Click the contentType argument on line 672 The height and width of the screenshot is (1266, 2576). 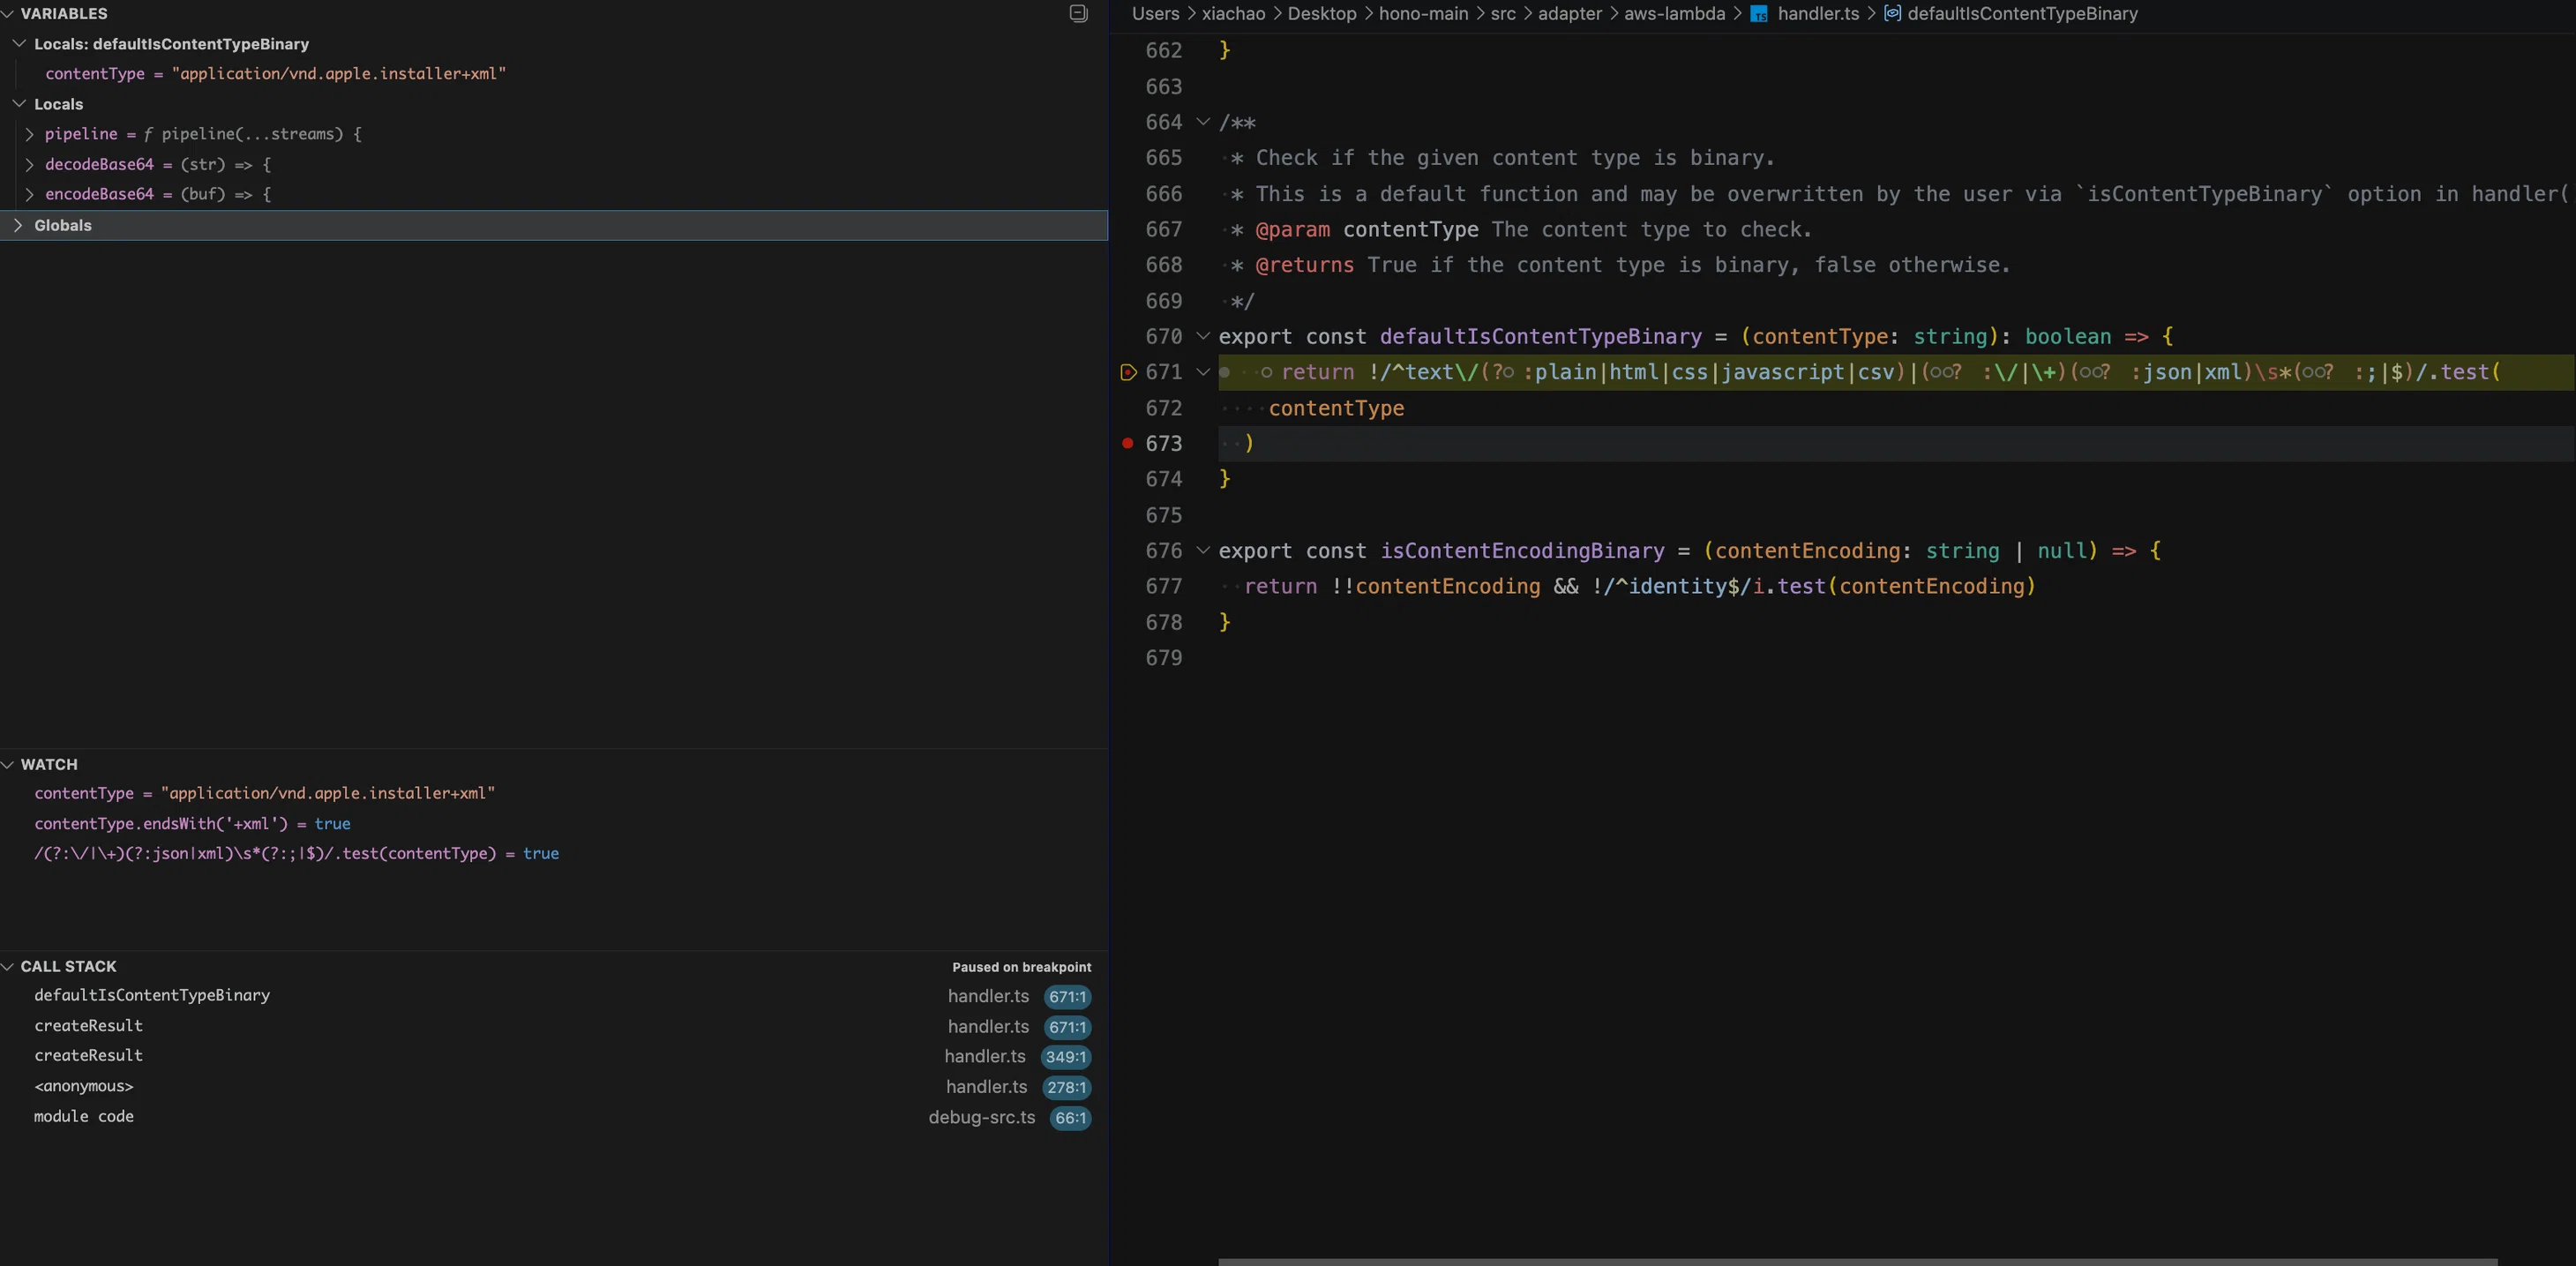(1336, 408)
